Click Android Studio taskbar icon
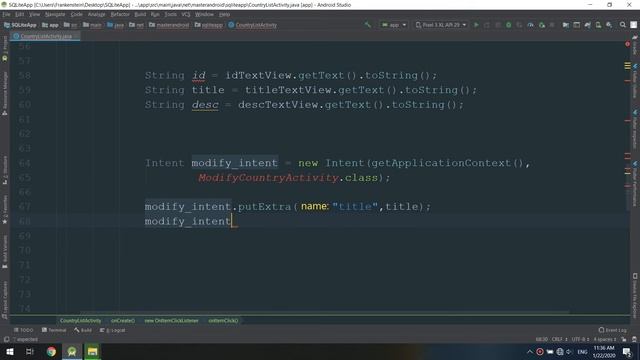 (x=72, y=351)
